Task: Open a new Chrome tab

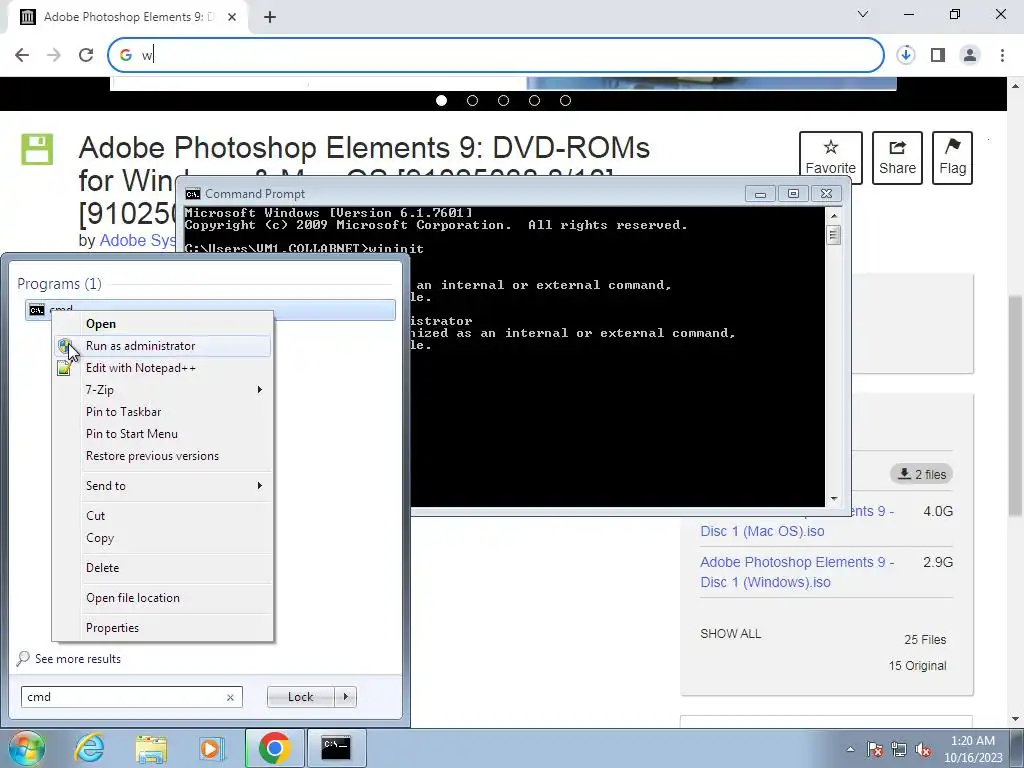Action: (x=270, y=17)
